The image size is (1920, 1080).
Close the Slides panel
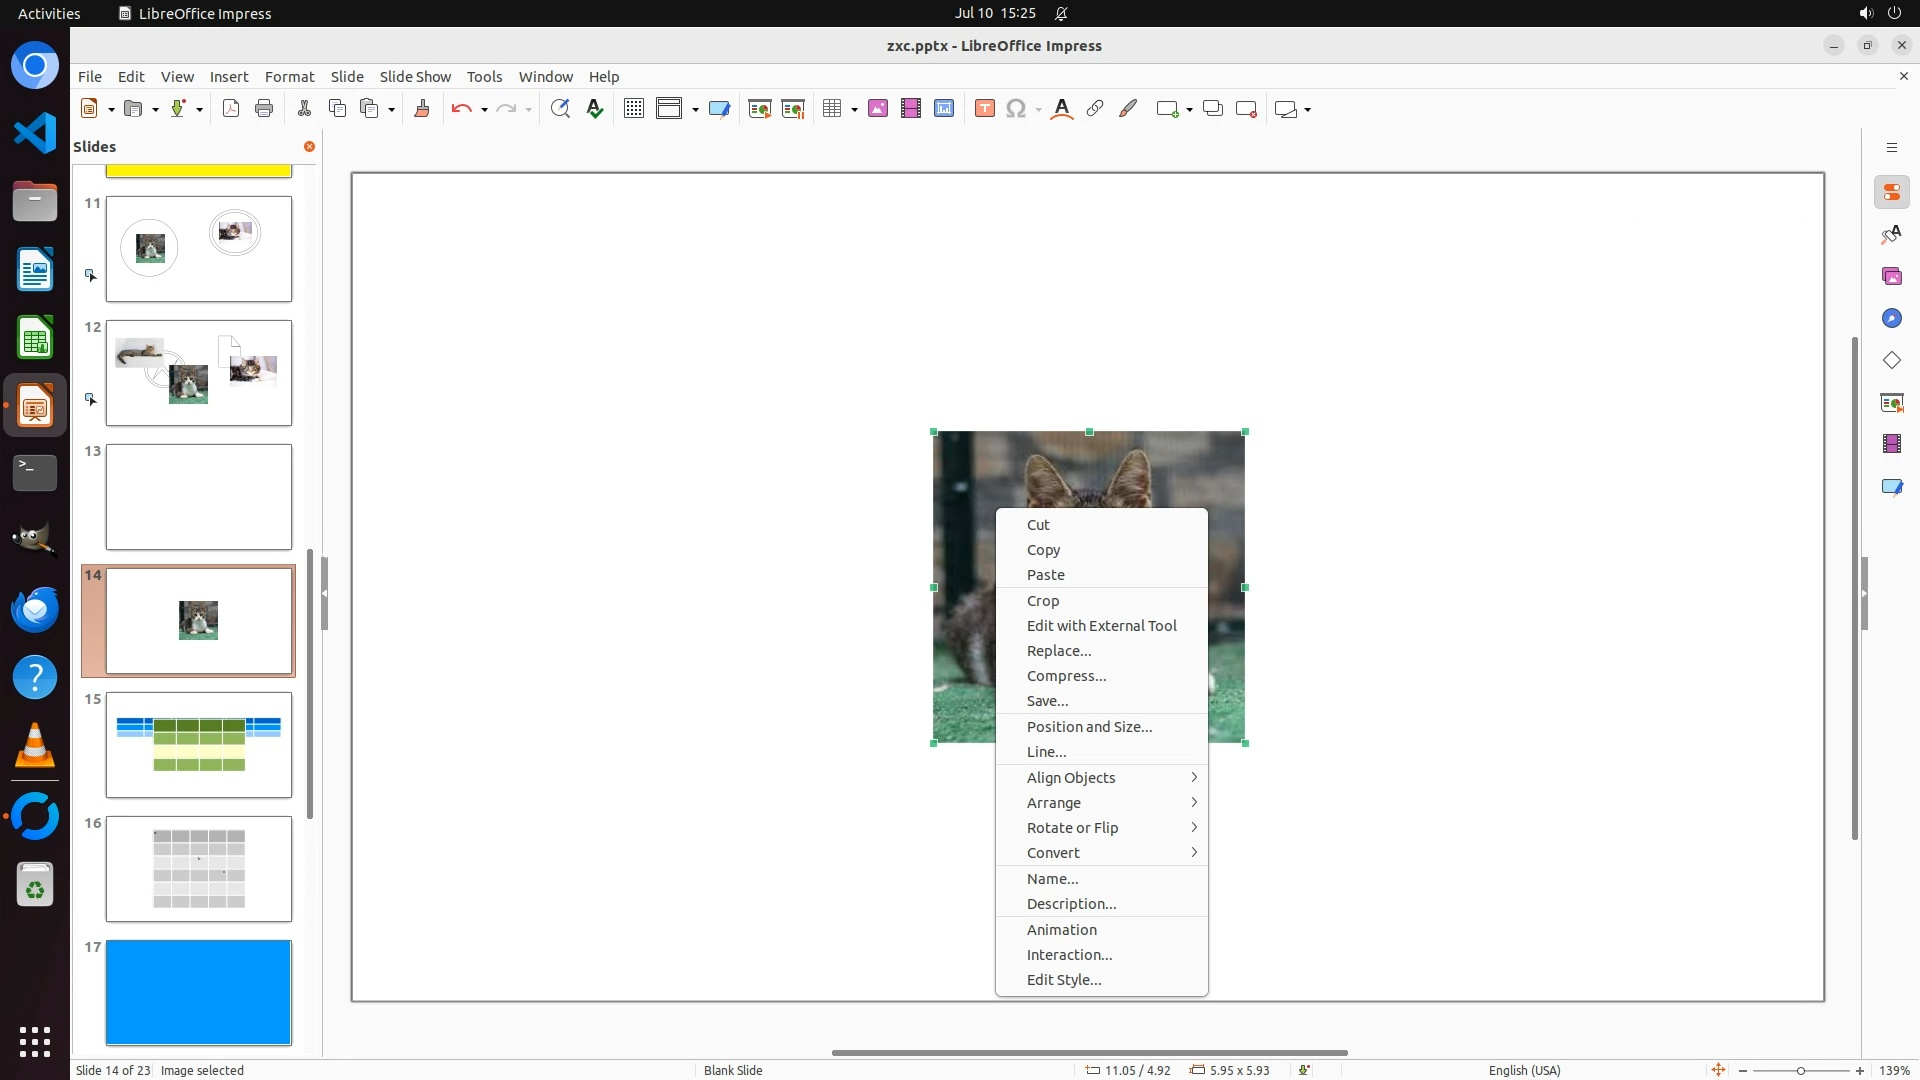point(309,147)
